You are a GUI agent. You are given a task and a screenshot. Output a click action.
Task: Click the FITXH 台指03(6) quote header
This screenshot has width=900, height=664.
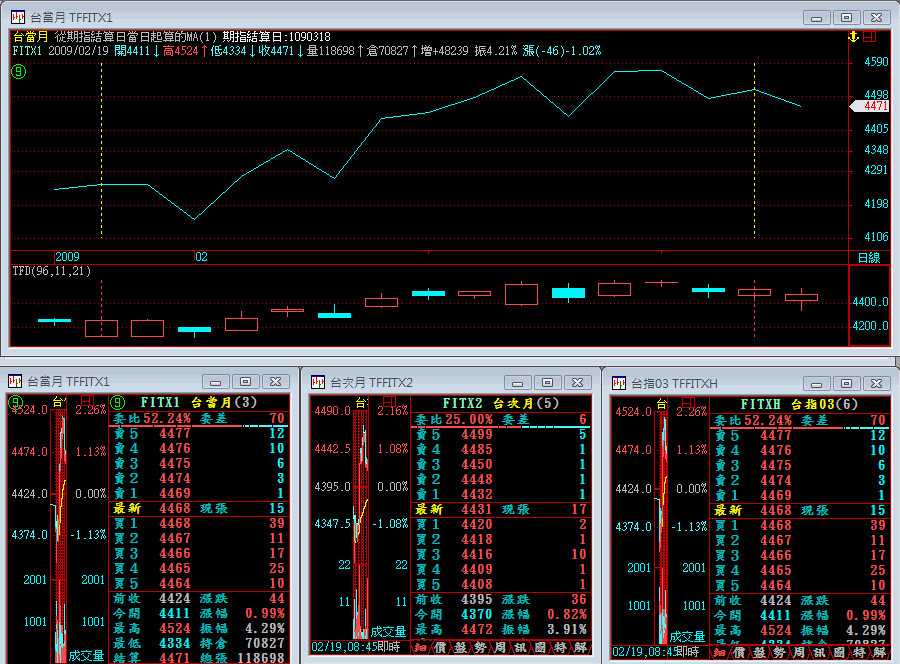pos(800,405)
